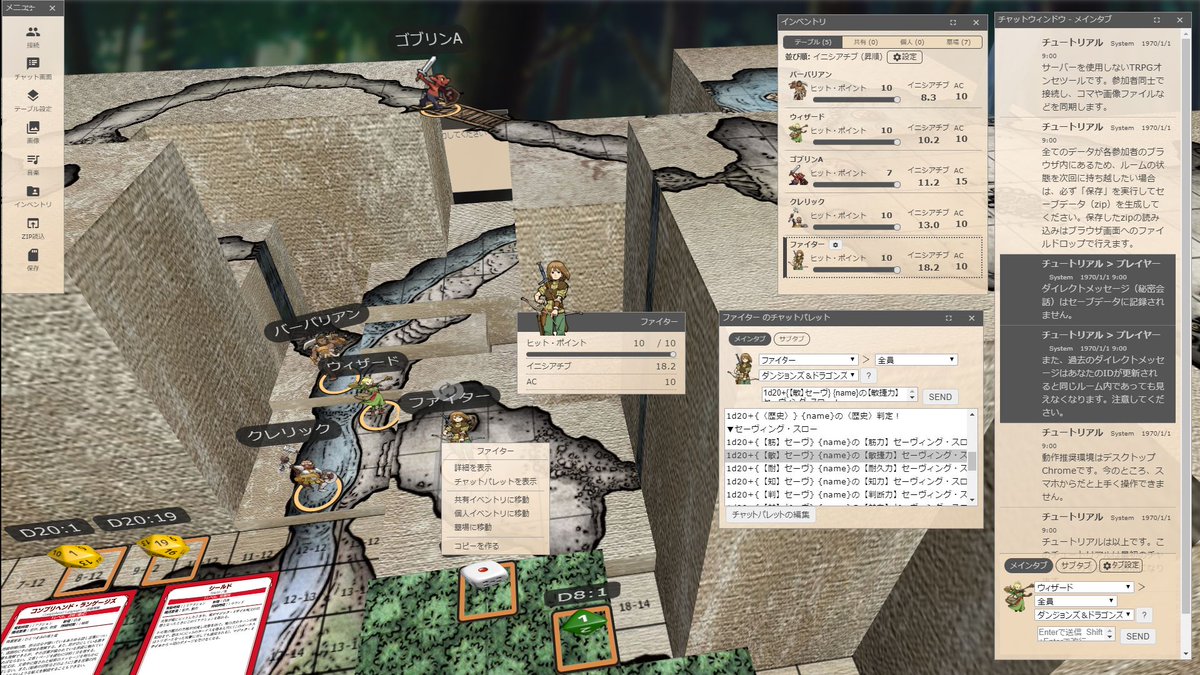Click the chat window message input field

tap(1075, 635)
